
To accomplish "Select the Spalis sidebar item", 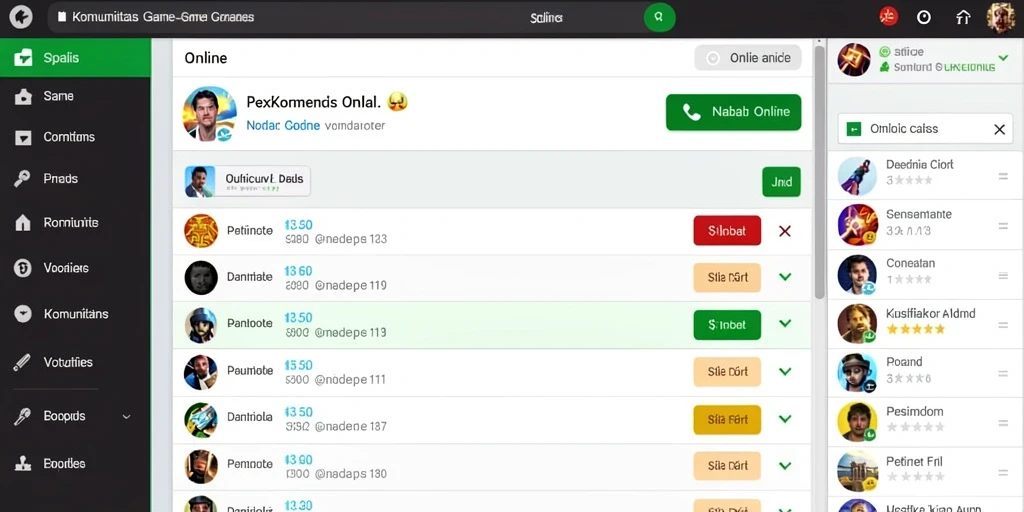I will (75, 57).
